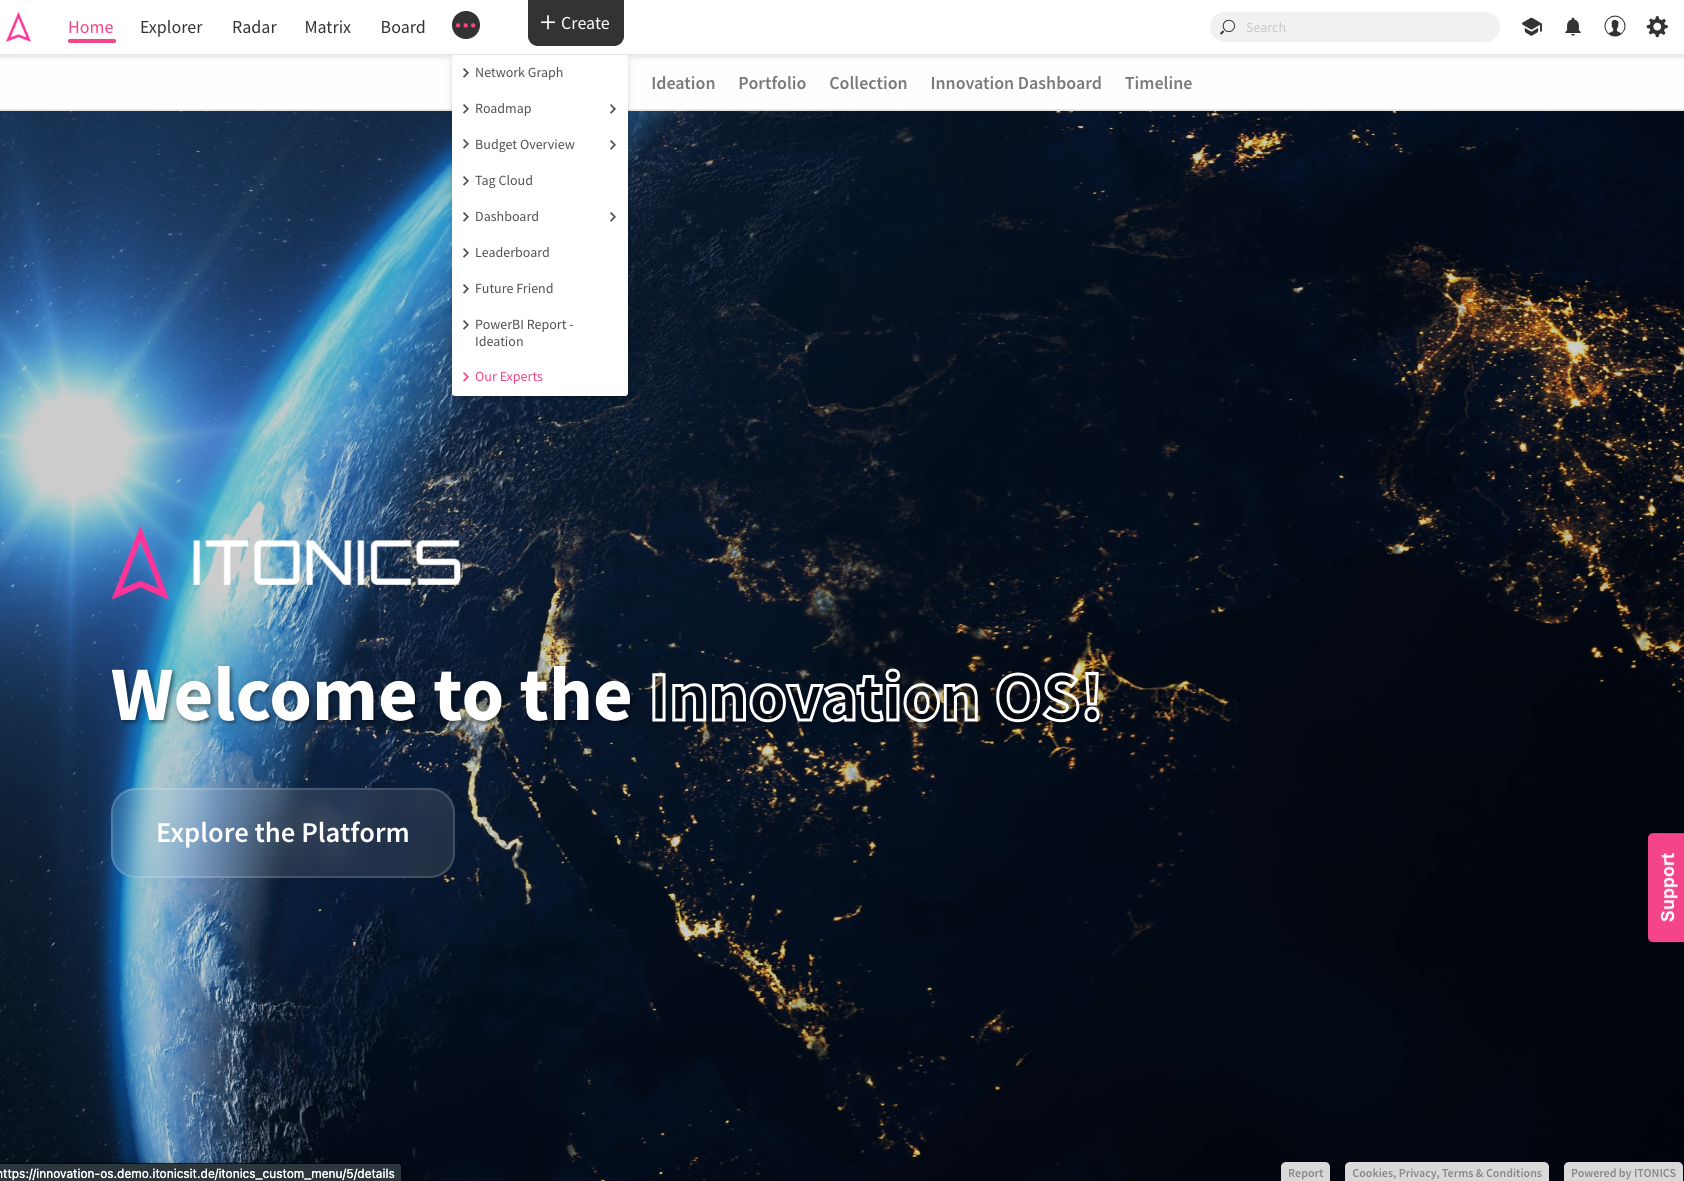The image size is (1684, 1181).
Task: Open Leaderboard from the menu
Action: [511, 253]
